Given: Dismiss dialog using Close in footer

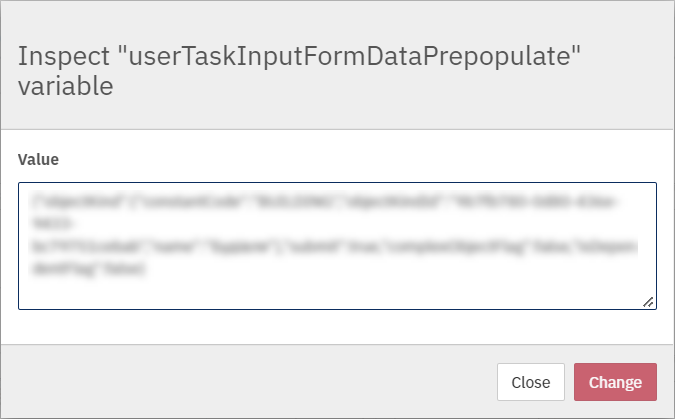Looking at the screenshot, I should click(530, 382).
